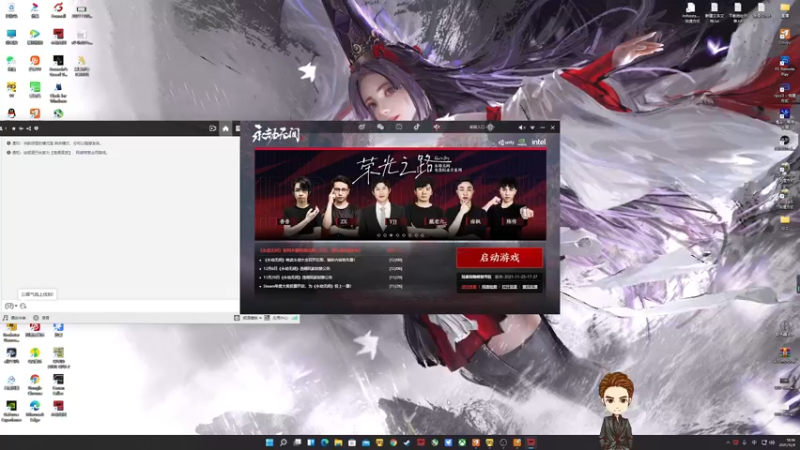This screenshot has width=800, height=450.
Task: Click the 启动游戏 launch game button
Action: [499, 258]
